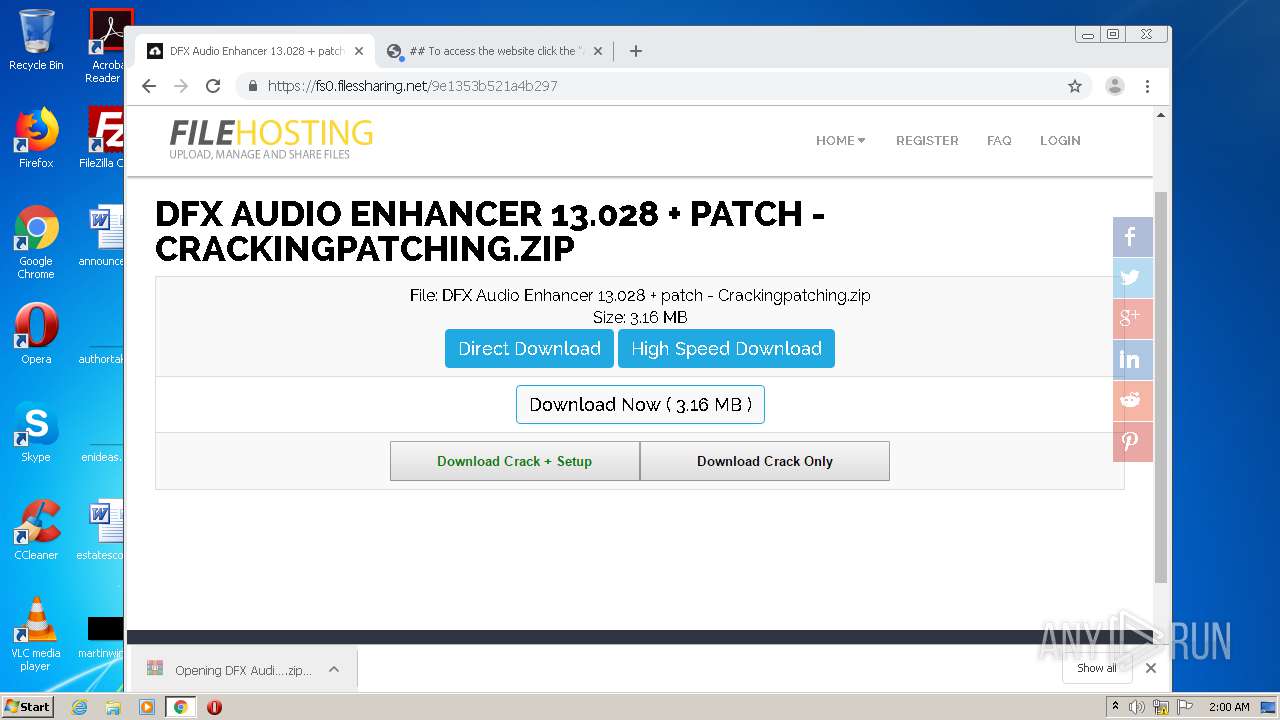
Task: Click Download Crack + Setup
Action: point(515,461)
